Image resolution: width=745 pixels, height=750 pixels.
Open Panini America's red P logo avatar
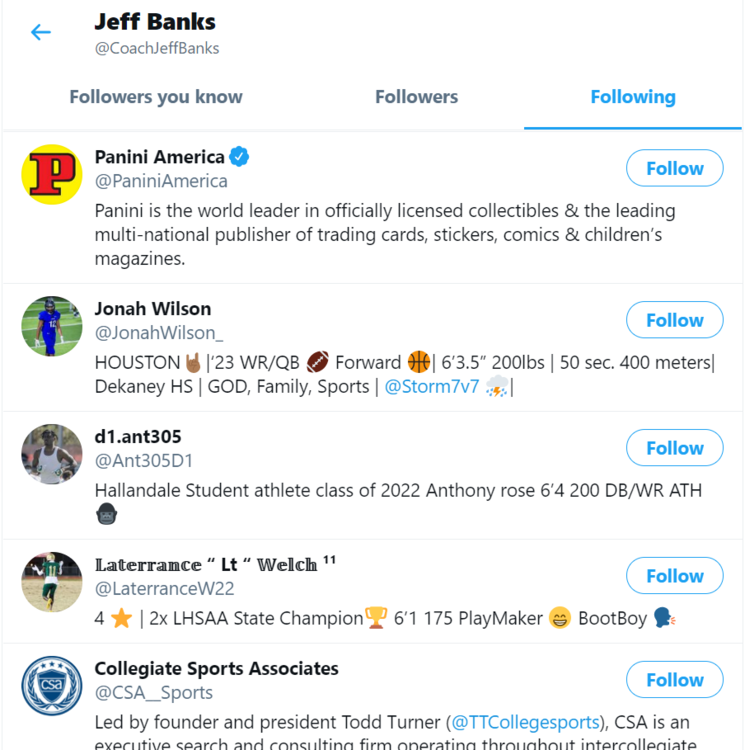pos(51,174)
